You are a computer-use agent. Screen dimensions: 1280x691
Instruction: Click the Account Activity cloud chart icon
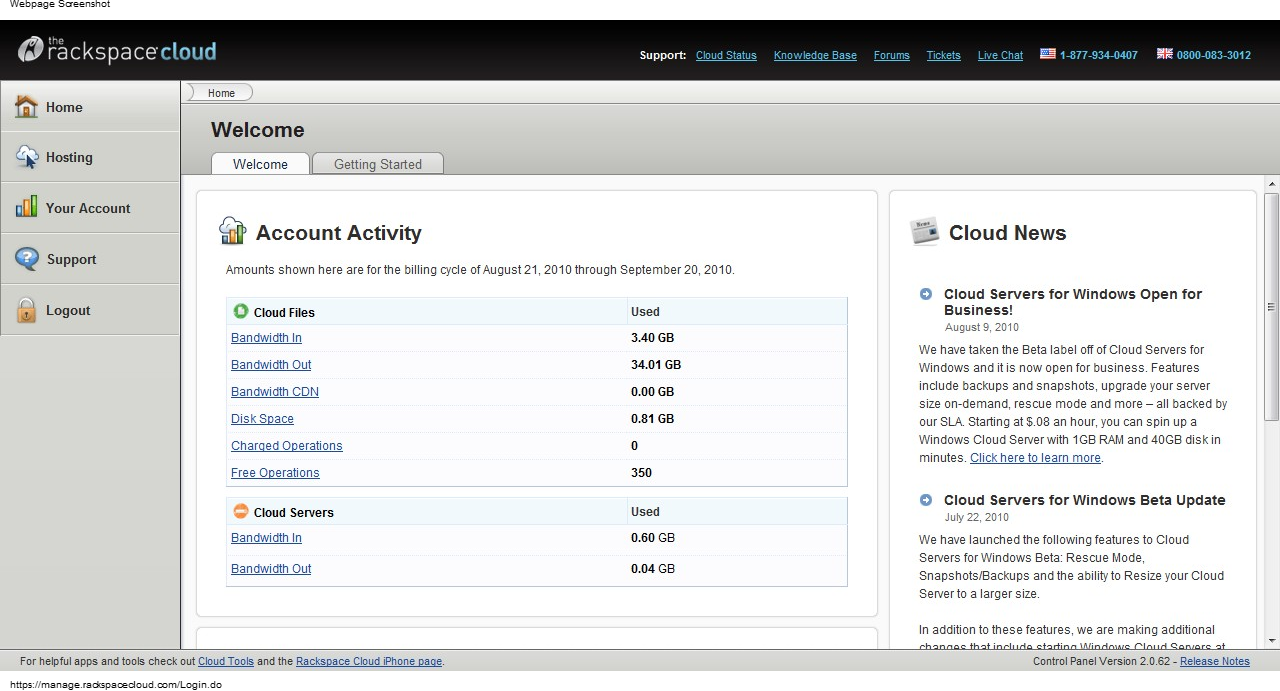click(x=232, y=231)
